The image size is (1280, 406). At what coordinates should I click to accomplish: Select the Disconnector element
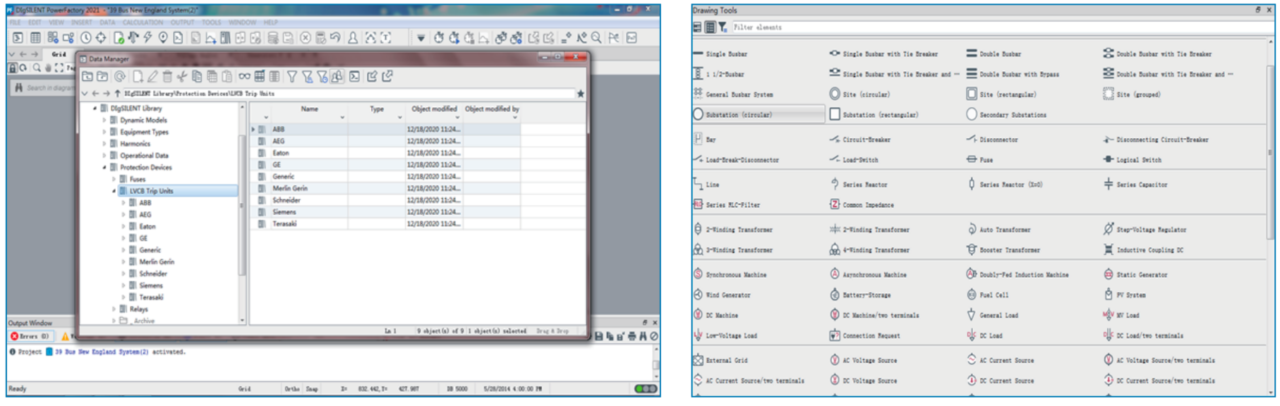[x=992, y=139]
